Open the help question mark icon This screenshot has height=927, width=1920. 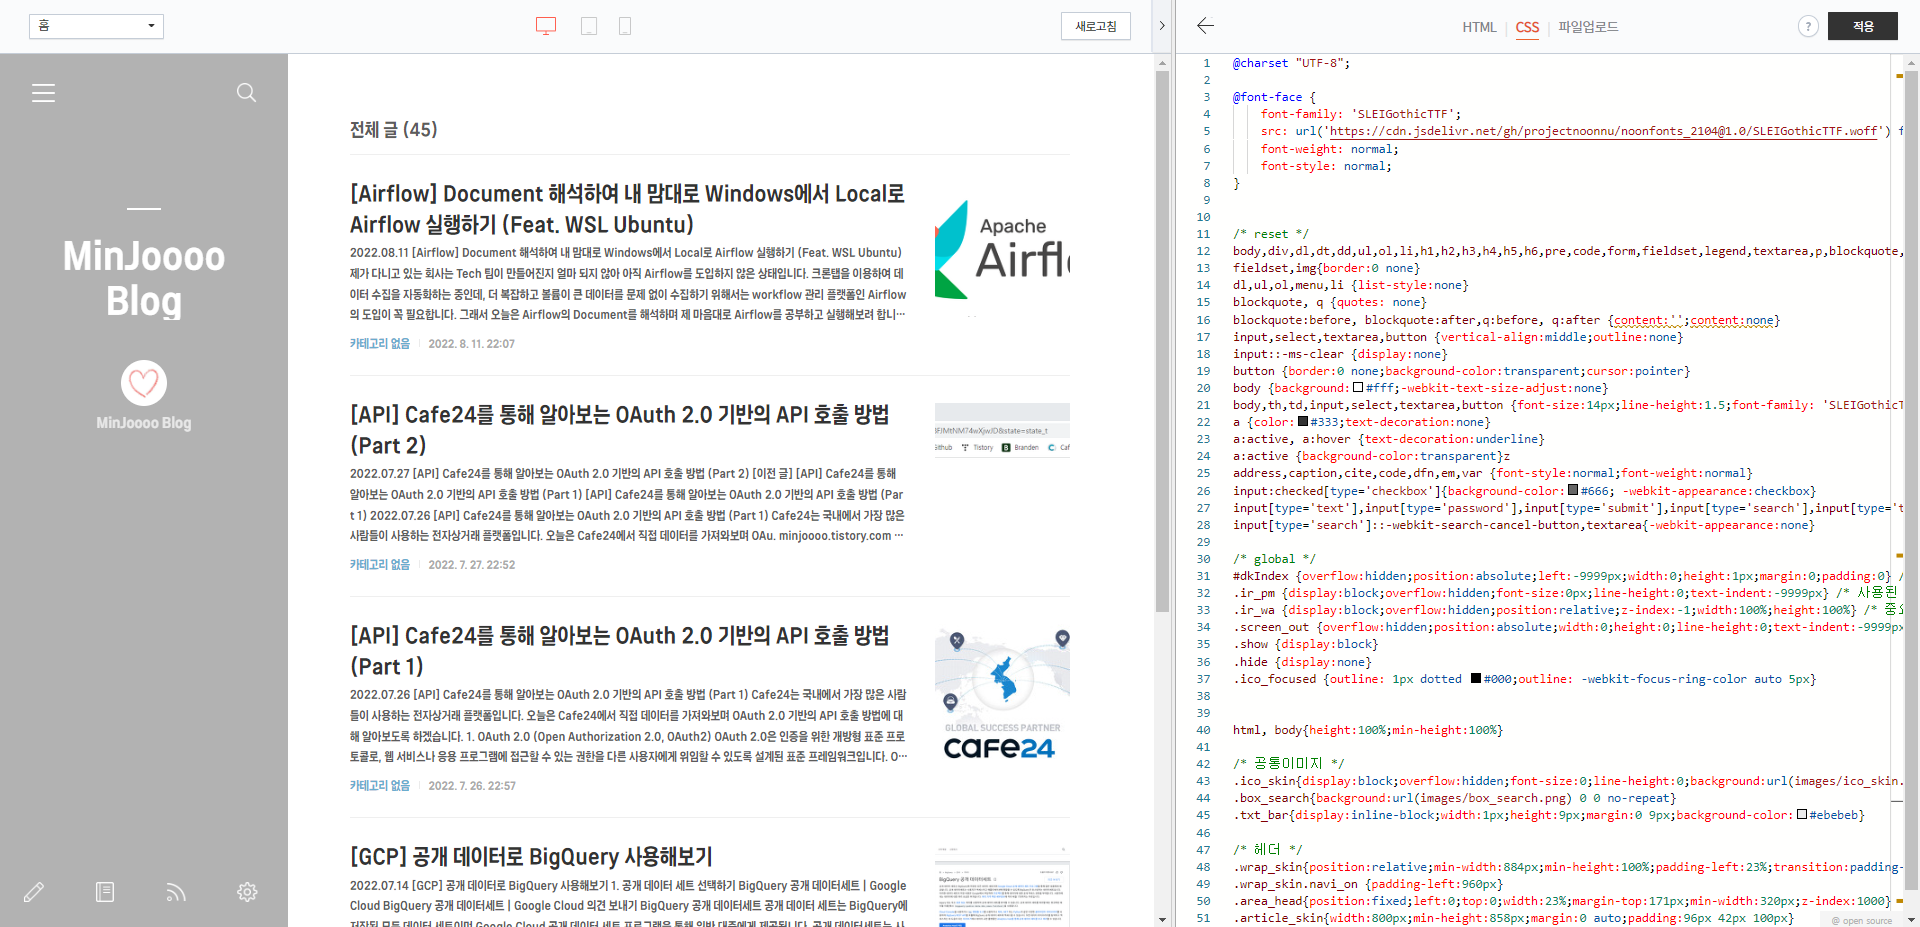coord(1808,27)
